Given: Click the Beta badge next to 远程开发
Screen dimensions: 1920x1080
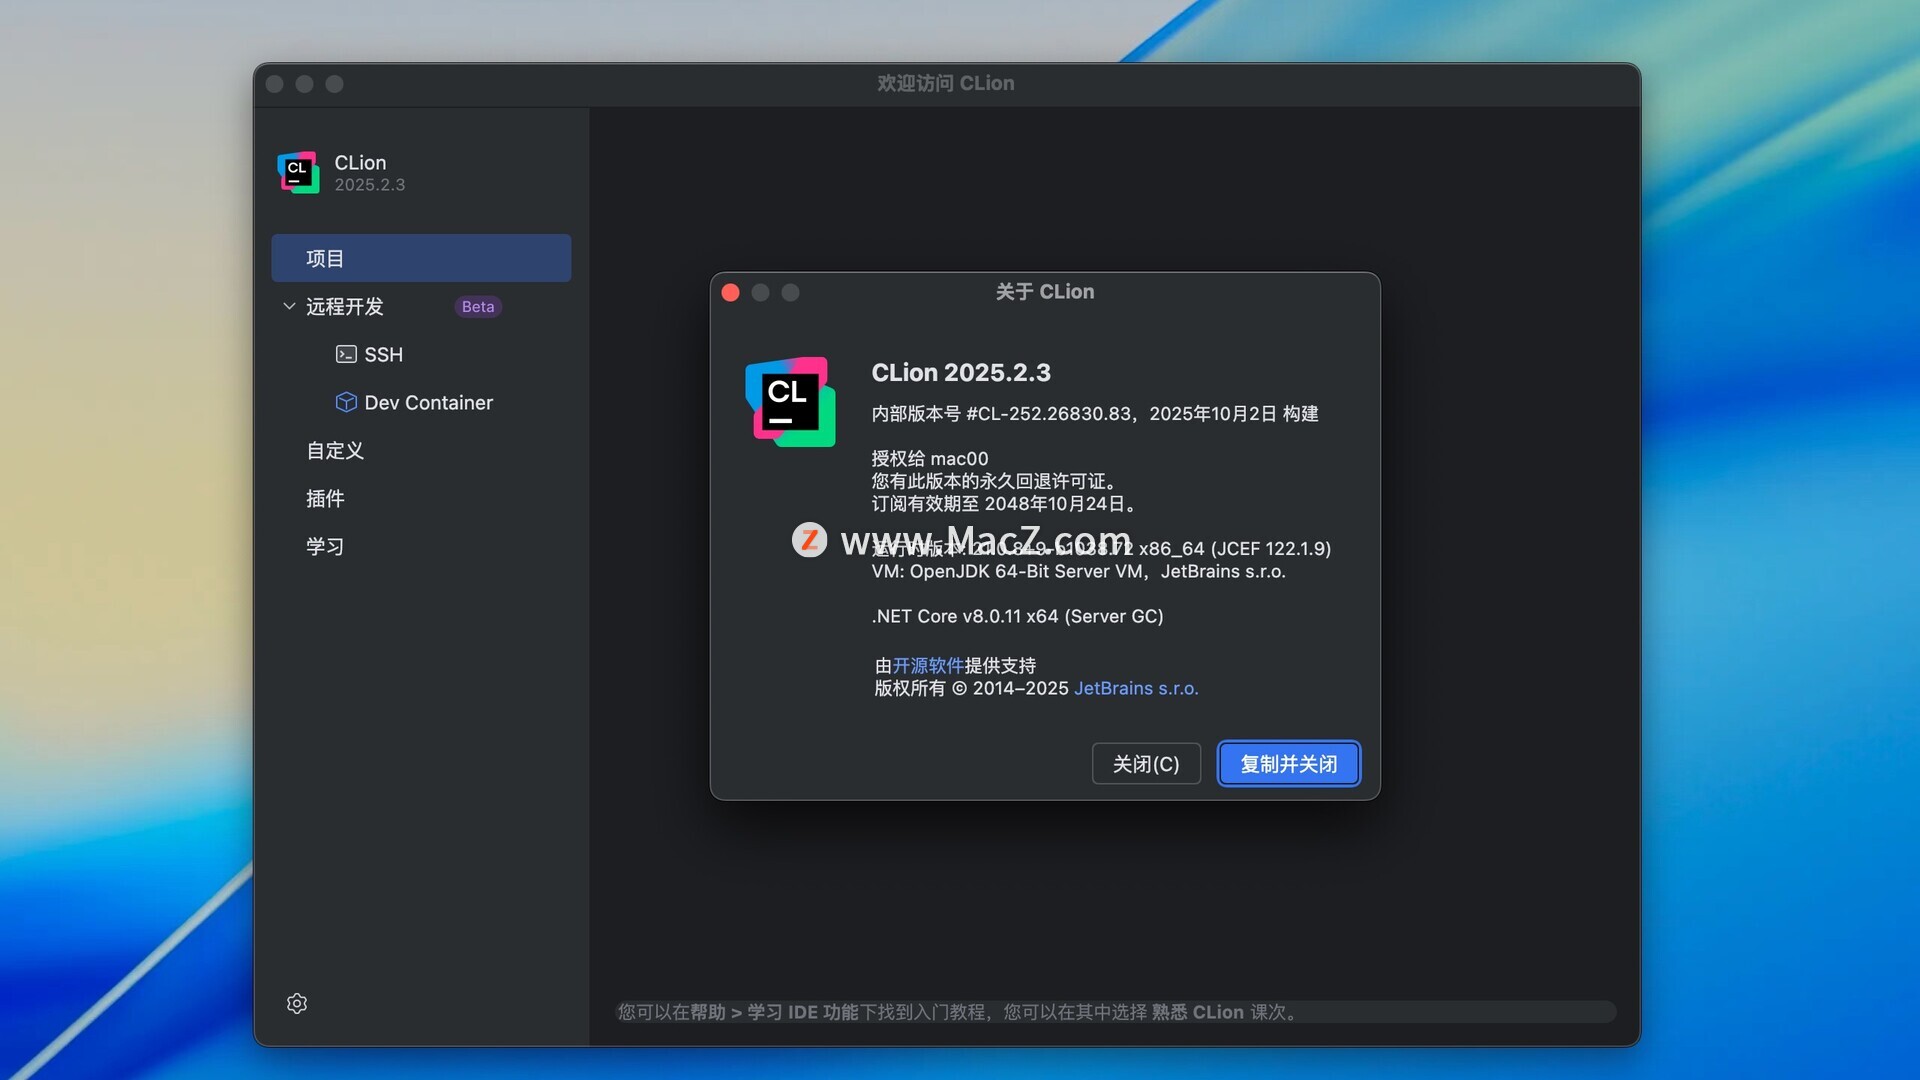Looking at the screenshot, I should click(x=478, y=307).
